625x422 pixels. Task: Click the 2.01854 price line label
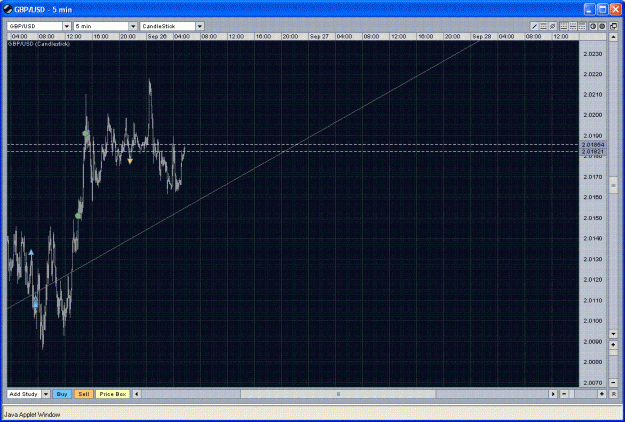[593, 145]
